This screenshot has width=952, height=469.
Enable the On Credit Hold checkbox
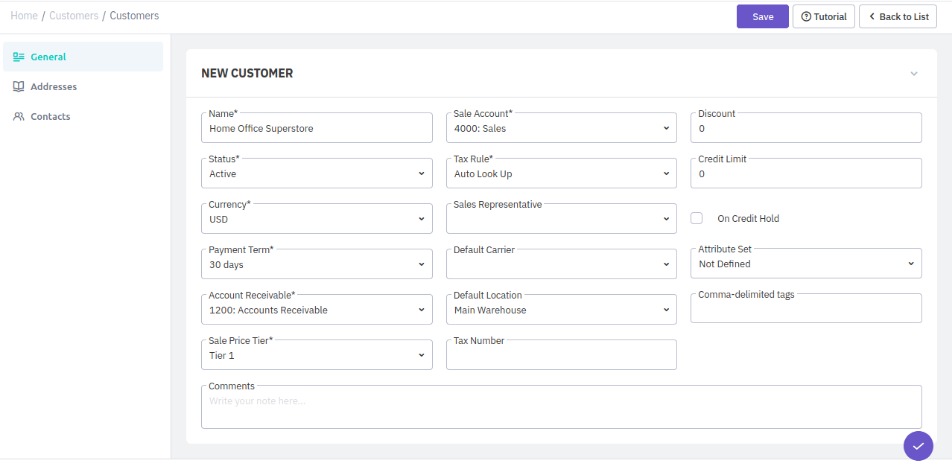(697, 218)
